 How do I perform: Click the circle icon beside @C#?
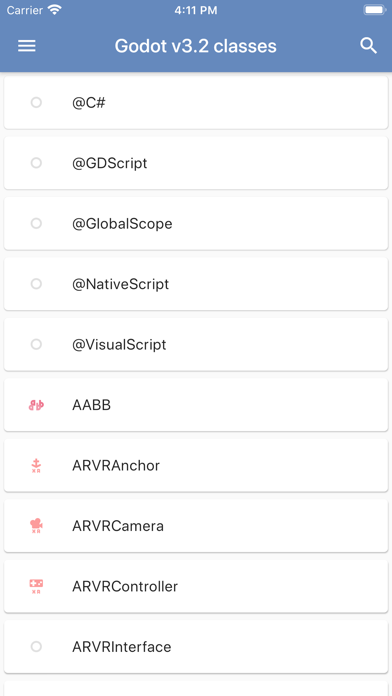pyautogui.click(x=36, y=103)
